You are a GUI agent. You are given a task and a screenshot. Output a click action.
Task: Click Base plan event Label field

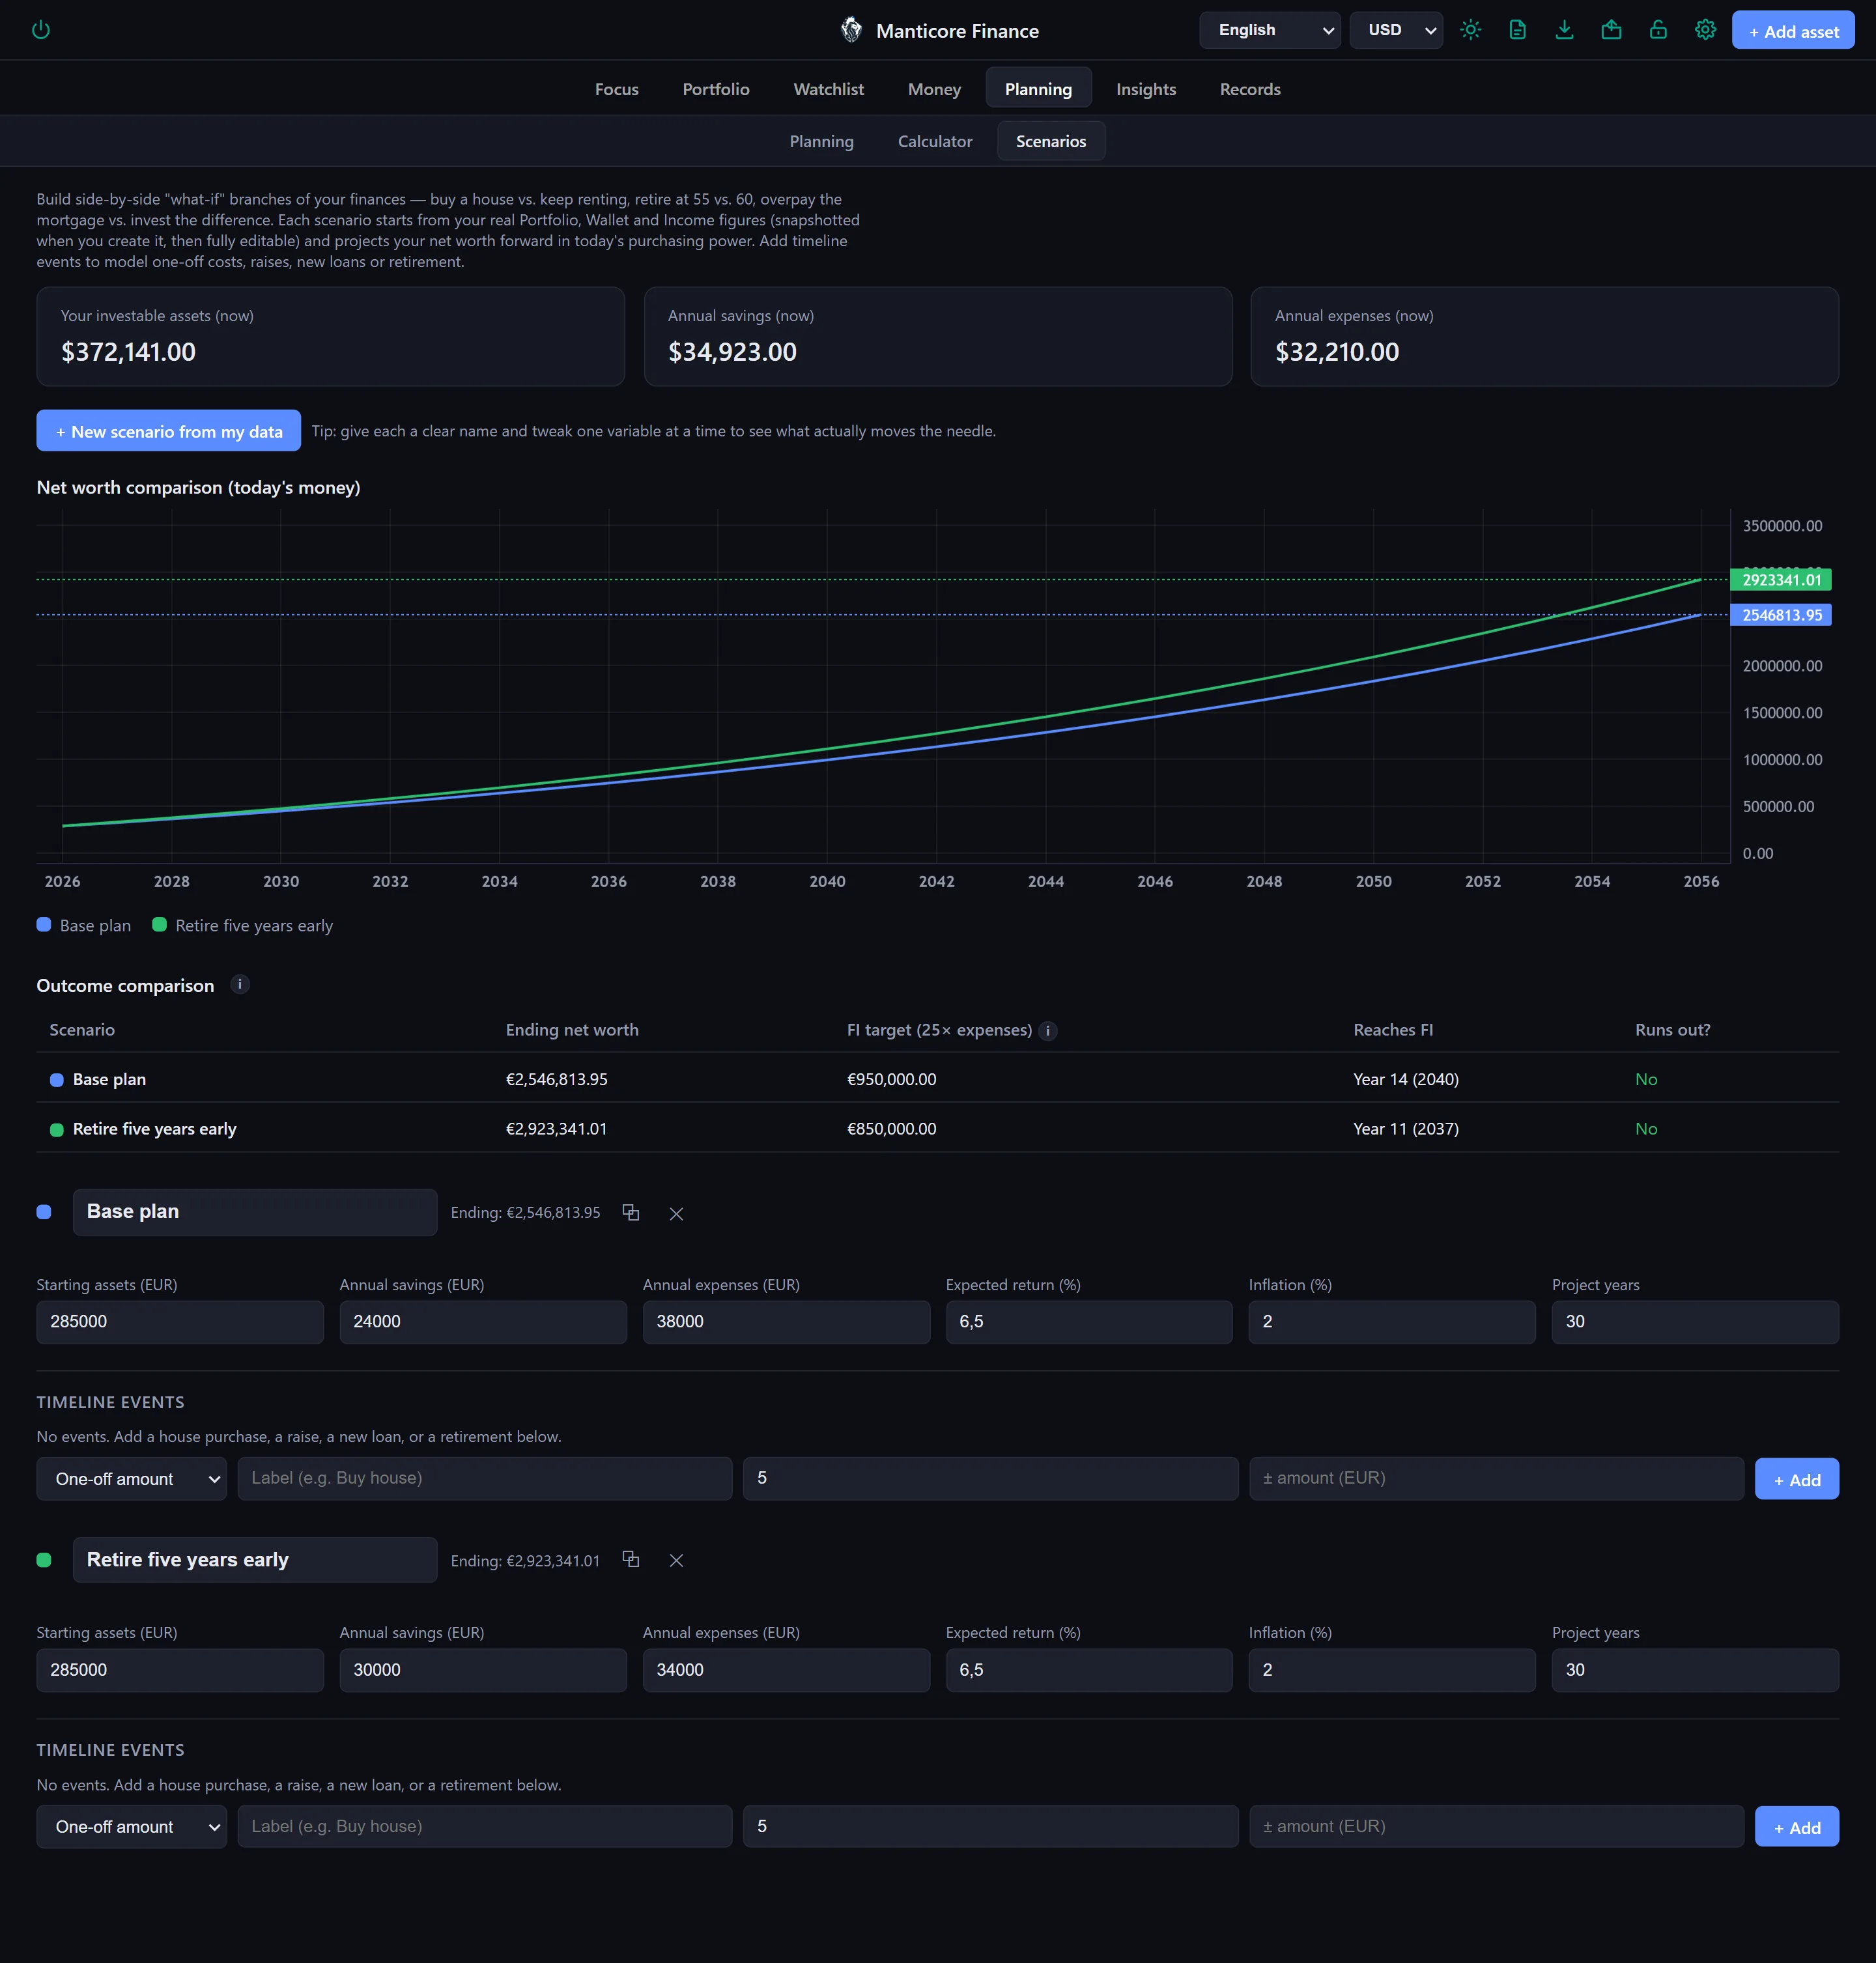point(485,1478)
